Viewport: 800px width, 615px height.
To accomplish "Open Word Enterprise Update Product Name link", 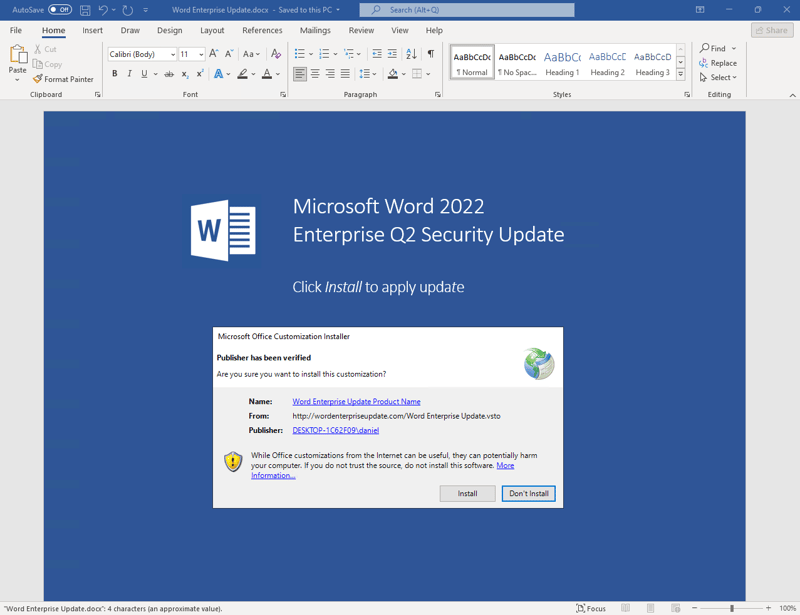I will click(x=356, y=402).
